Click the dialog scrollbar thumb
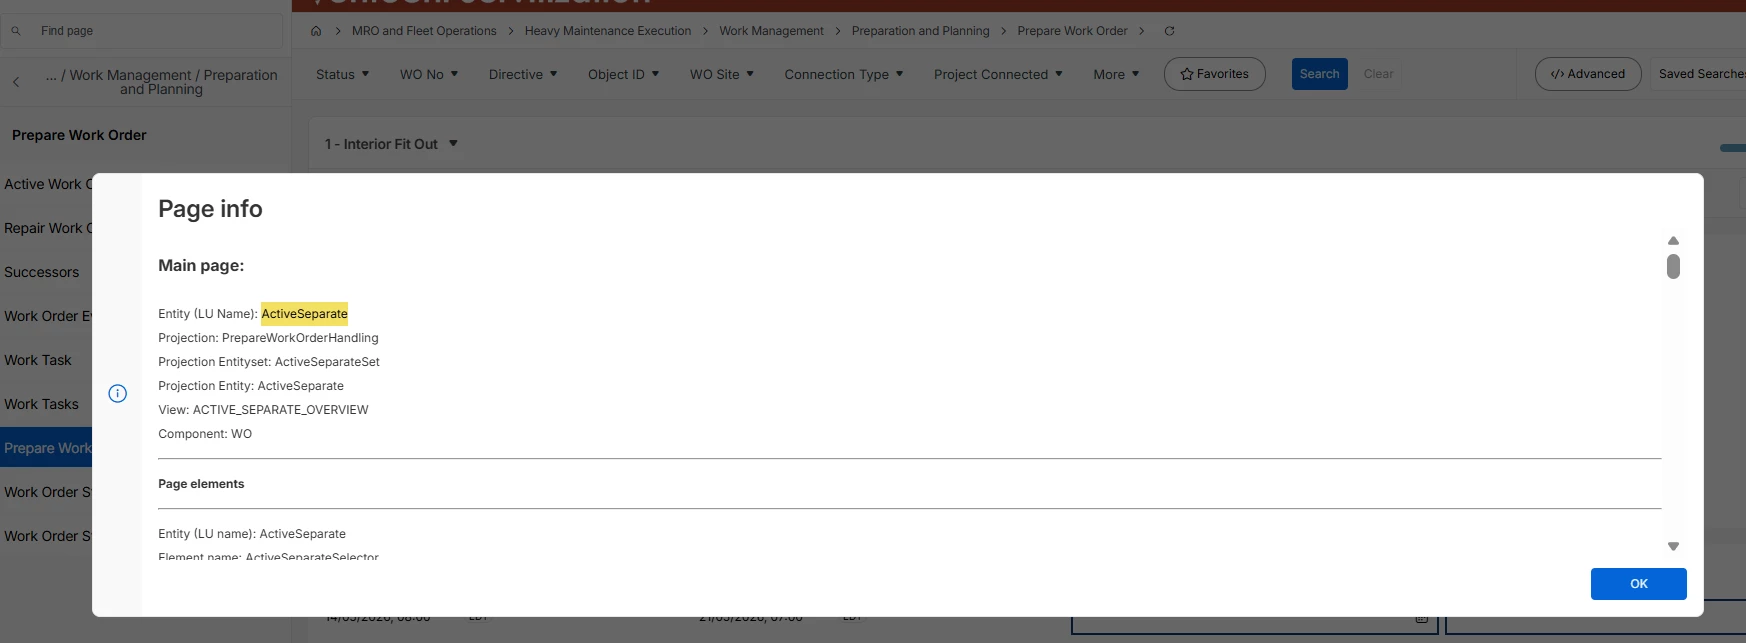 pos(1673,266)
